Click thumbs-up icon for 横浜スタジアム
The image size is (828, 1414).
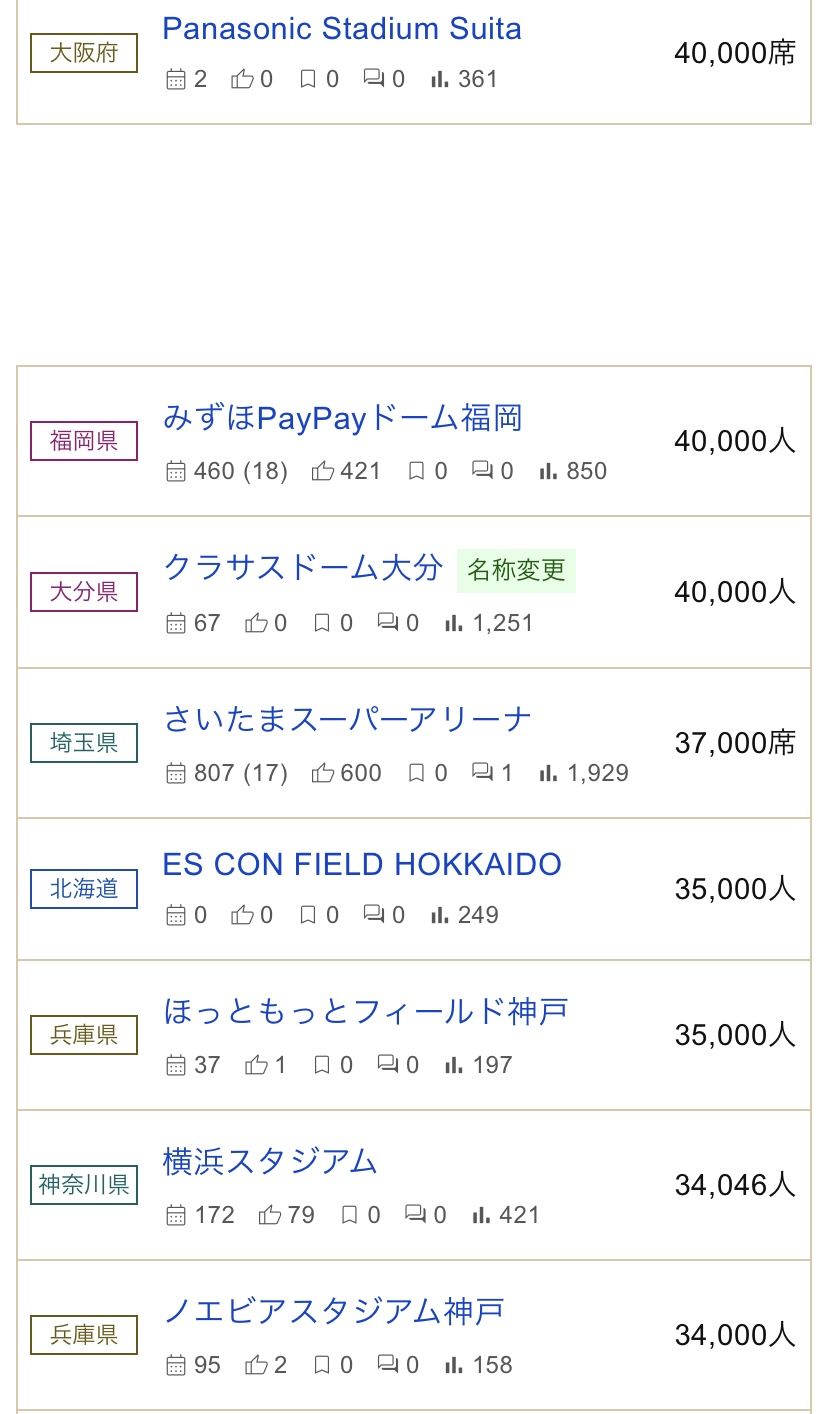point(269,1215)
